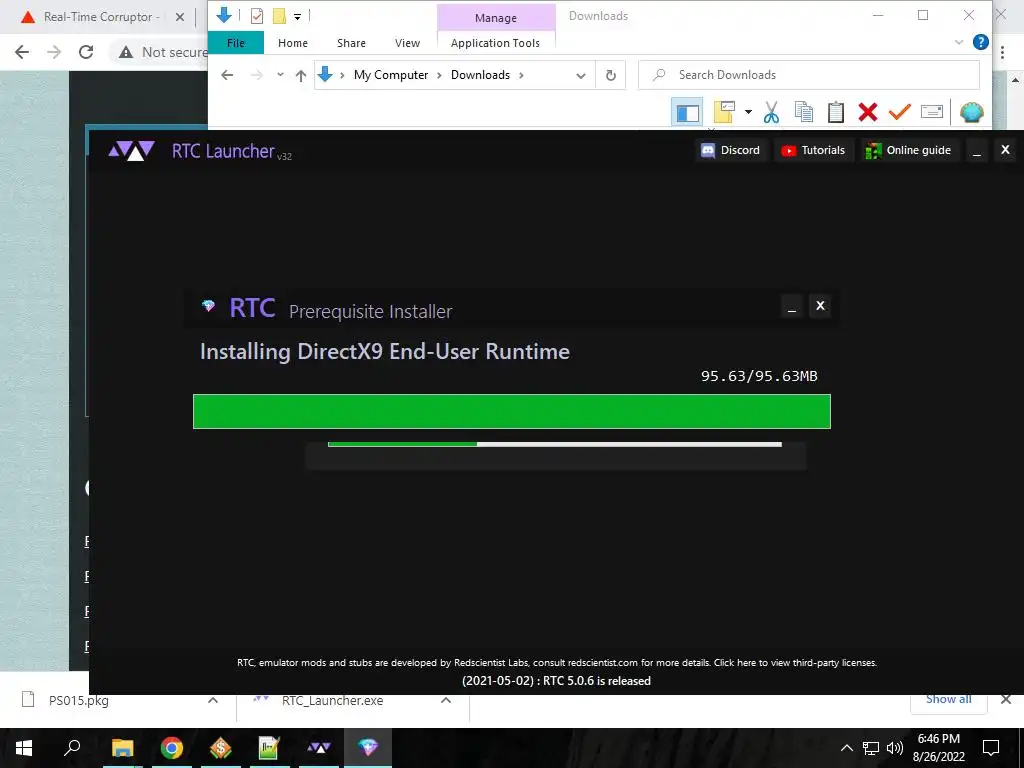Click the New folder quick access icon
Image resolution: width=1024 pixels, height=768 pixels.
(279, 16)
